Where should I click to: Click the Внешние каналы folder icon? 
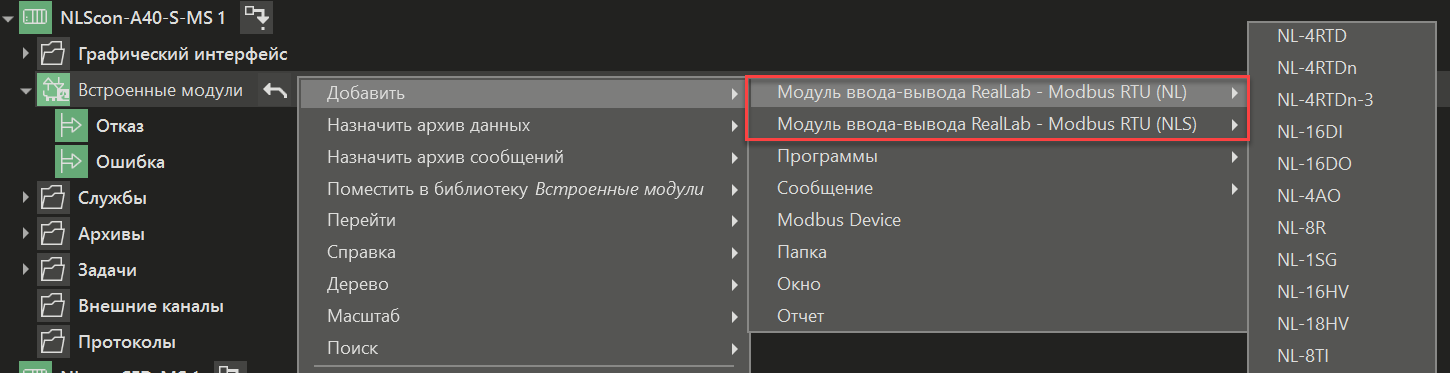52,306
